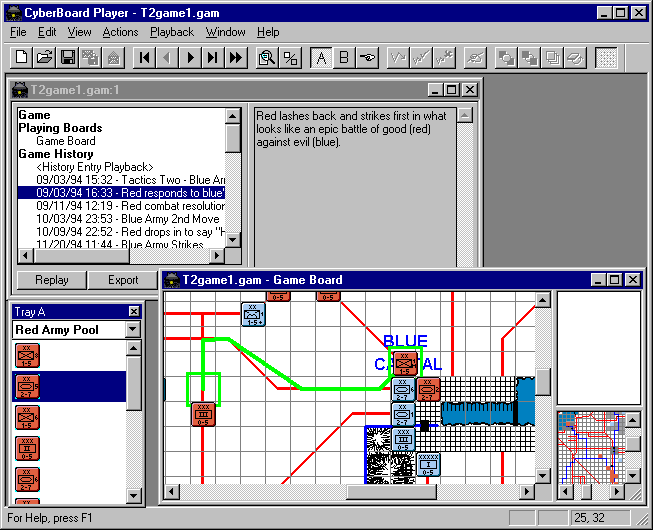The width and height of the screenshot is (653, 530).
Task: Toggle the A tray toolbar button
Action: 321,57
